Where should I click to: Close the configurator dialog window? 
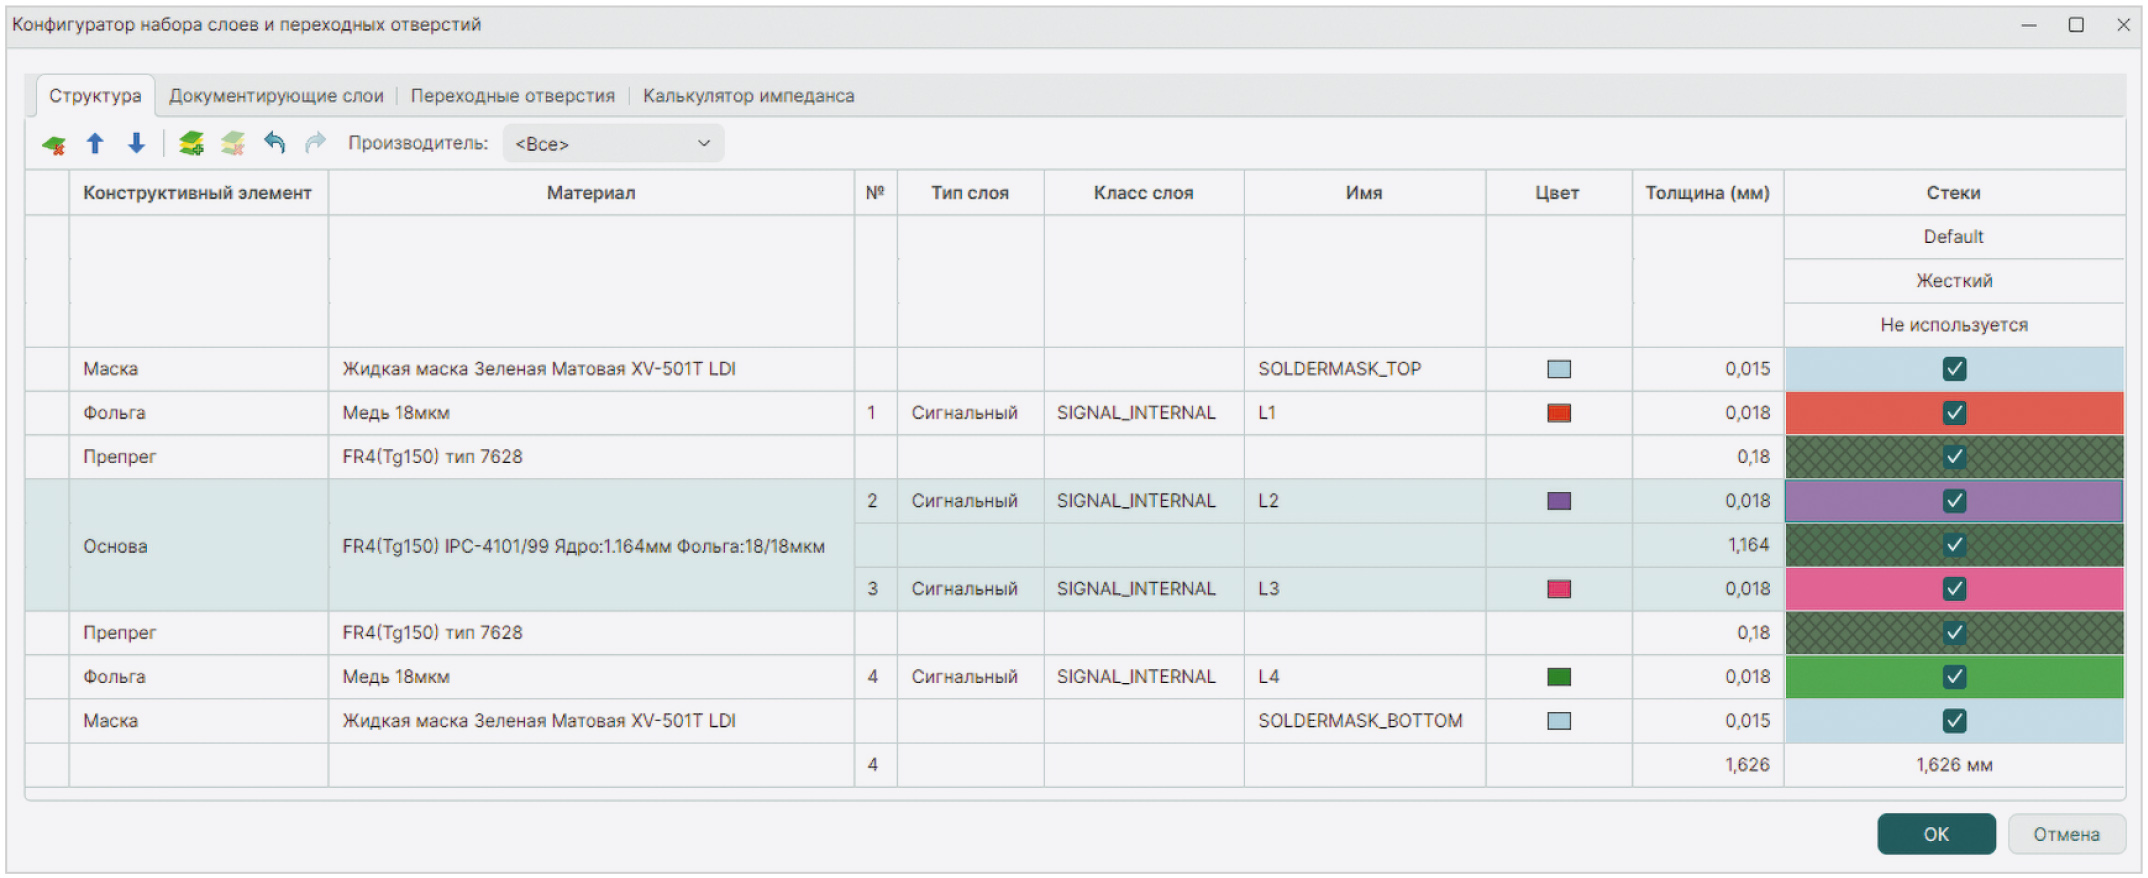coord(2123,25)
